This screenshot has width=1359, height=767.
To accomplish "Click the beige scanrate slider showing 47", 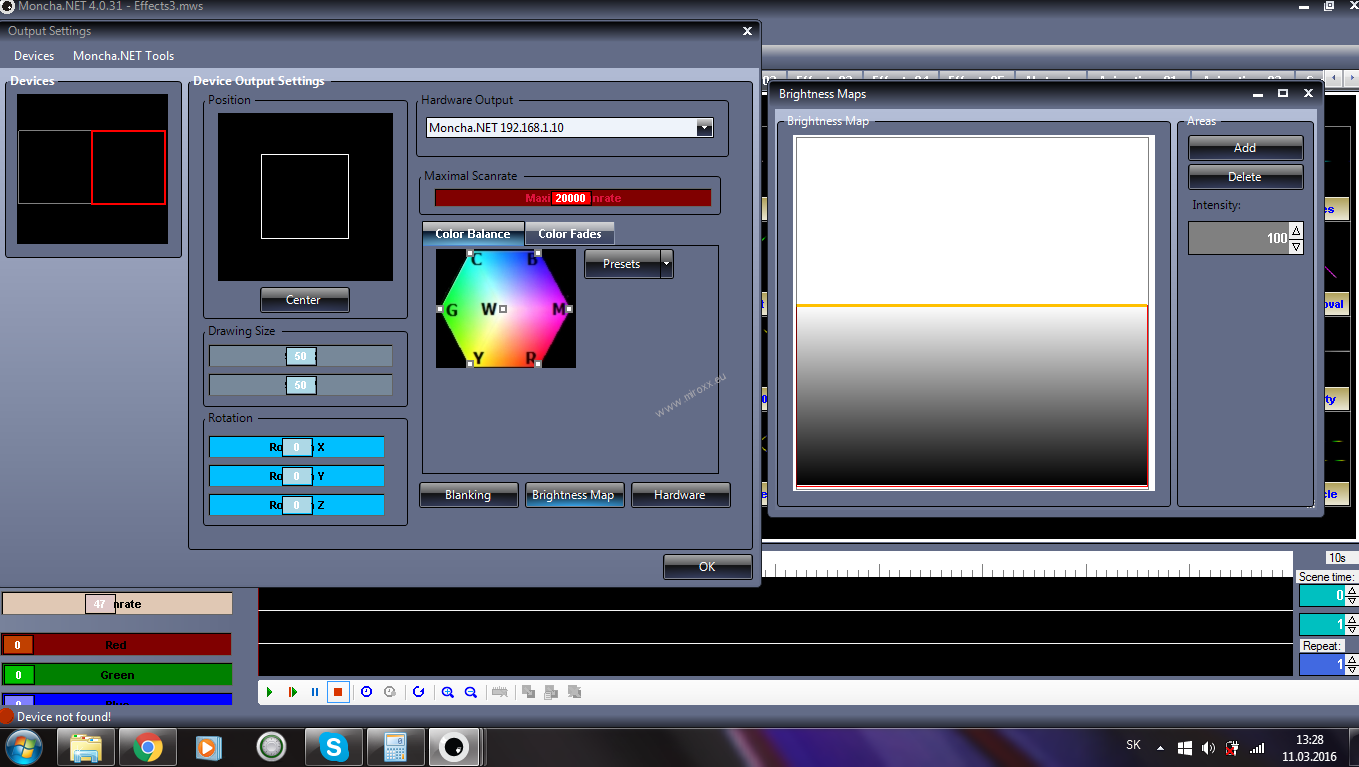I will tap(116, 604).
